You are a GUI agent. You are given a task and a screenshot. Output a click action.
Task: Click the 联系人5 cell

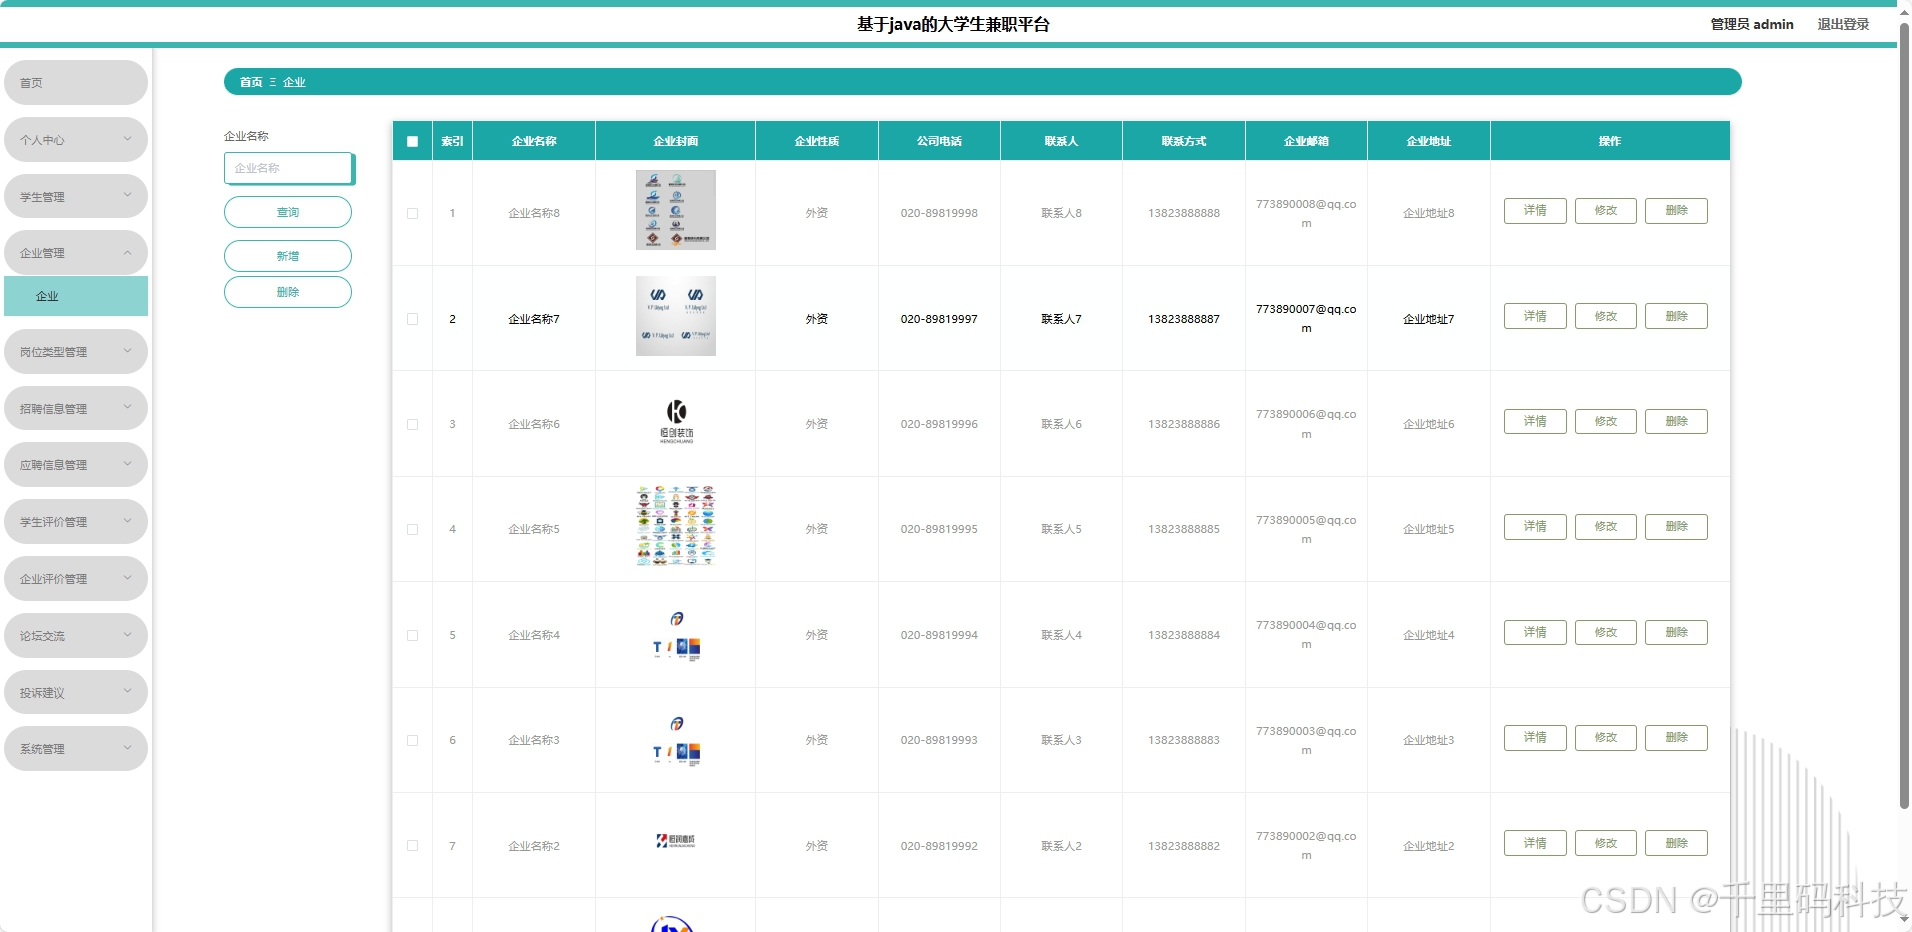(1061, 529)
